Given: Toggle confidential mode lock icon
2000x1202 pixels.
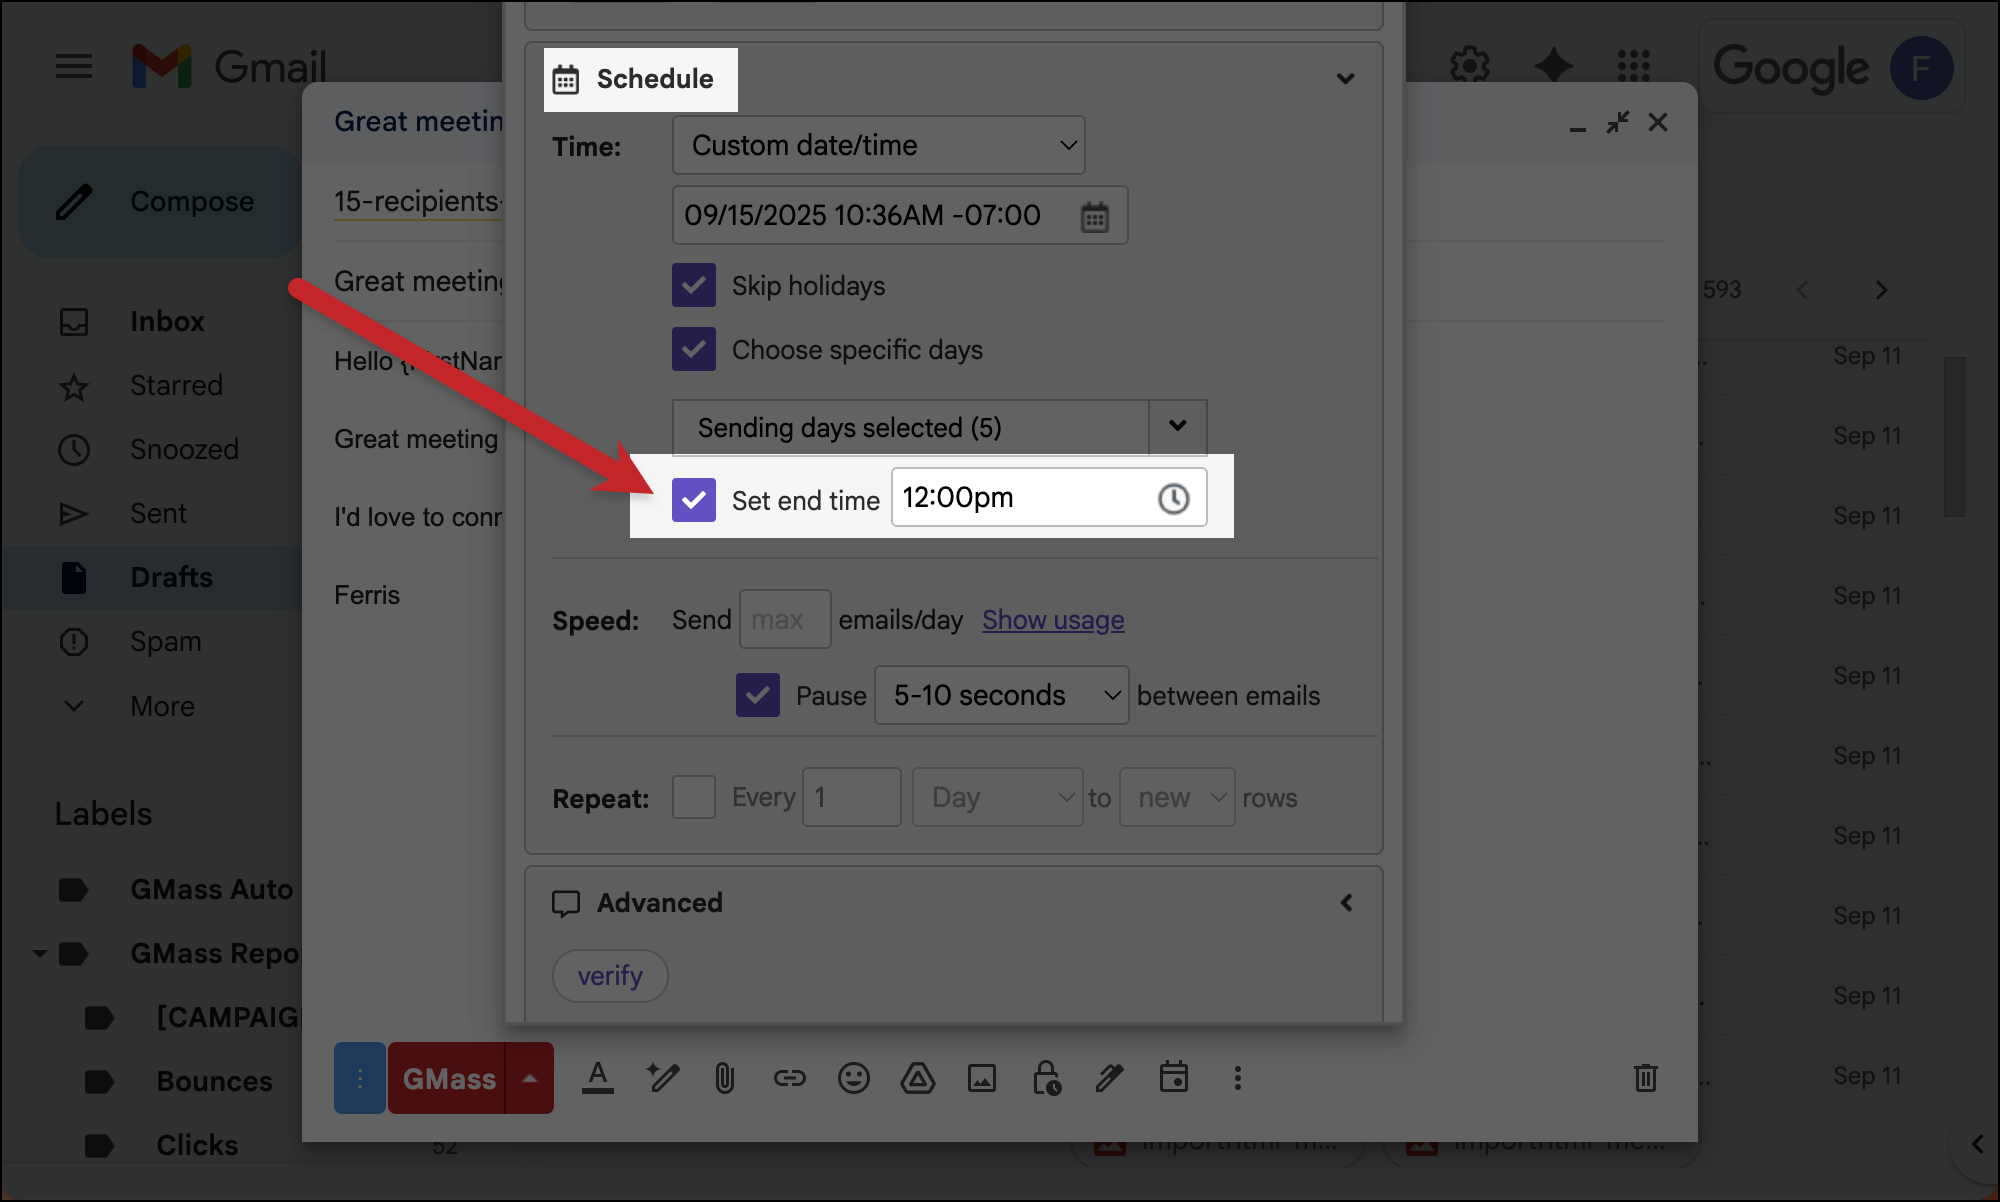Looking at the screenshot, I should pyautogui.click(x=1046, y=1078).
